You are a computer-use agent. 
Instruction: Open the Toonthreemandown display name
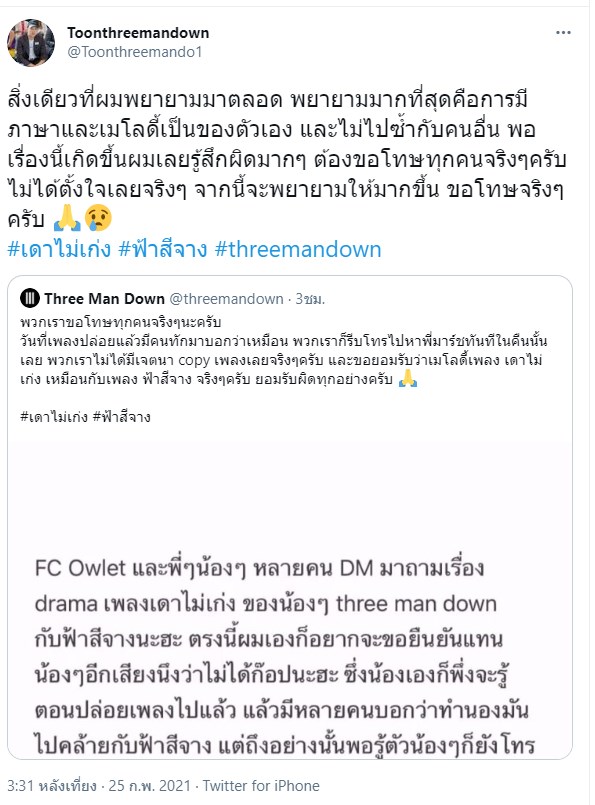coord(138,33)
